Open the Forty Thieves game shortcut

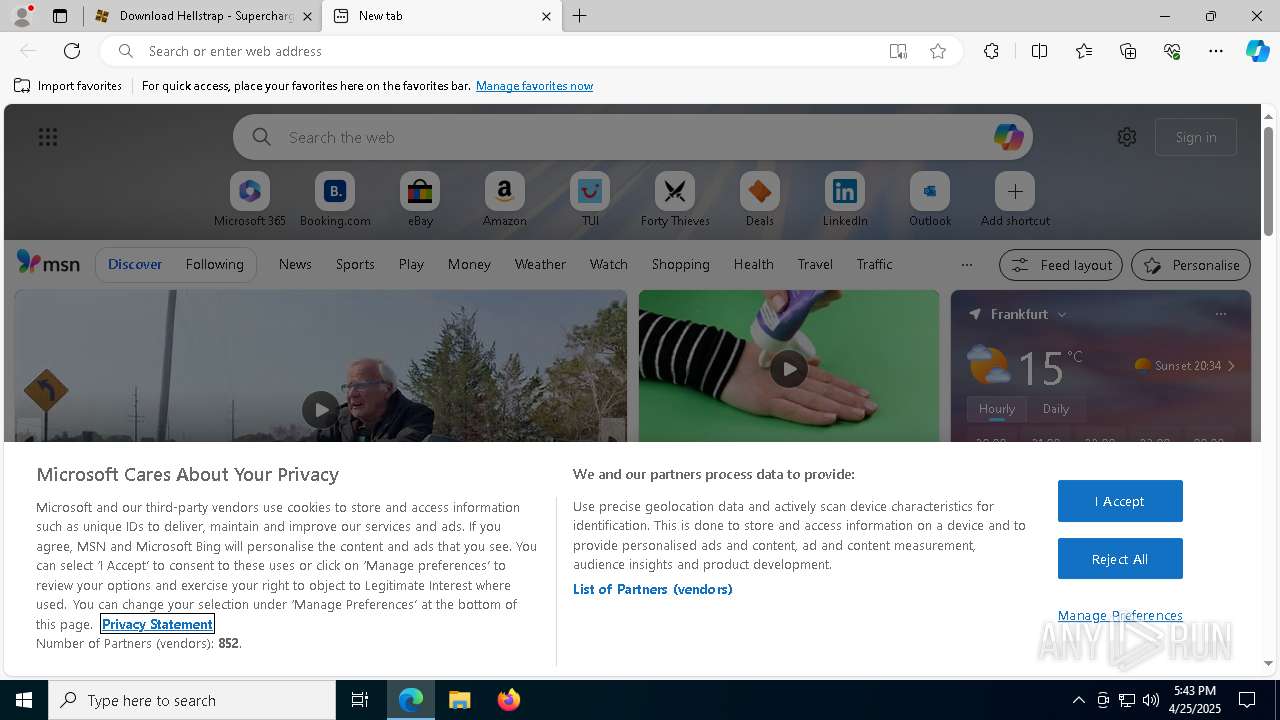point(675,200)
